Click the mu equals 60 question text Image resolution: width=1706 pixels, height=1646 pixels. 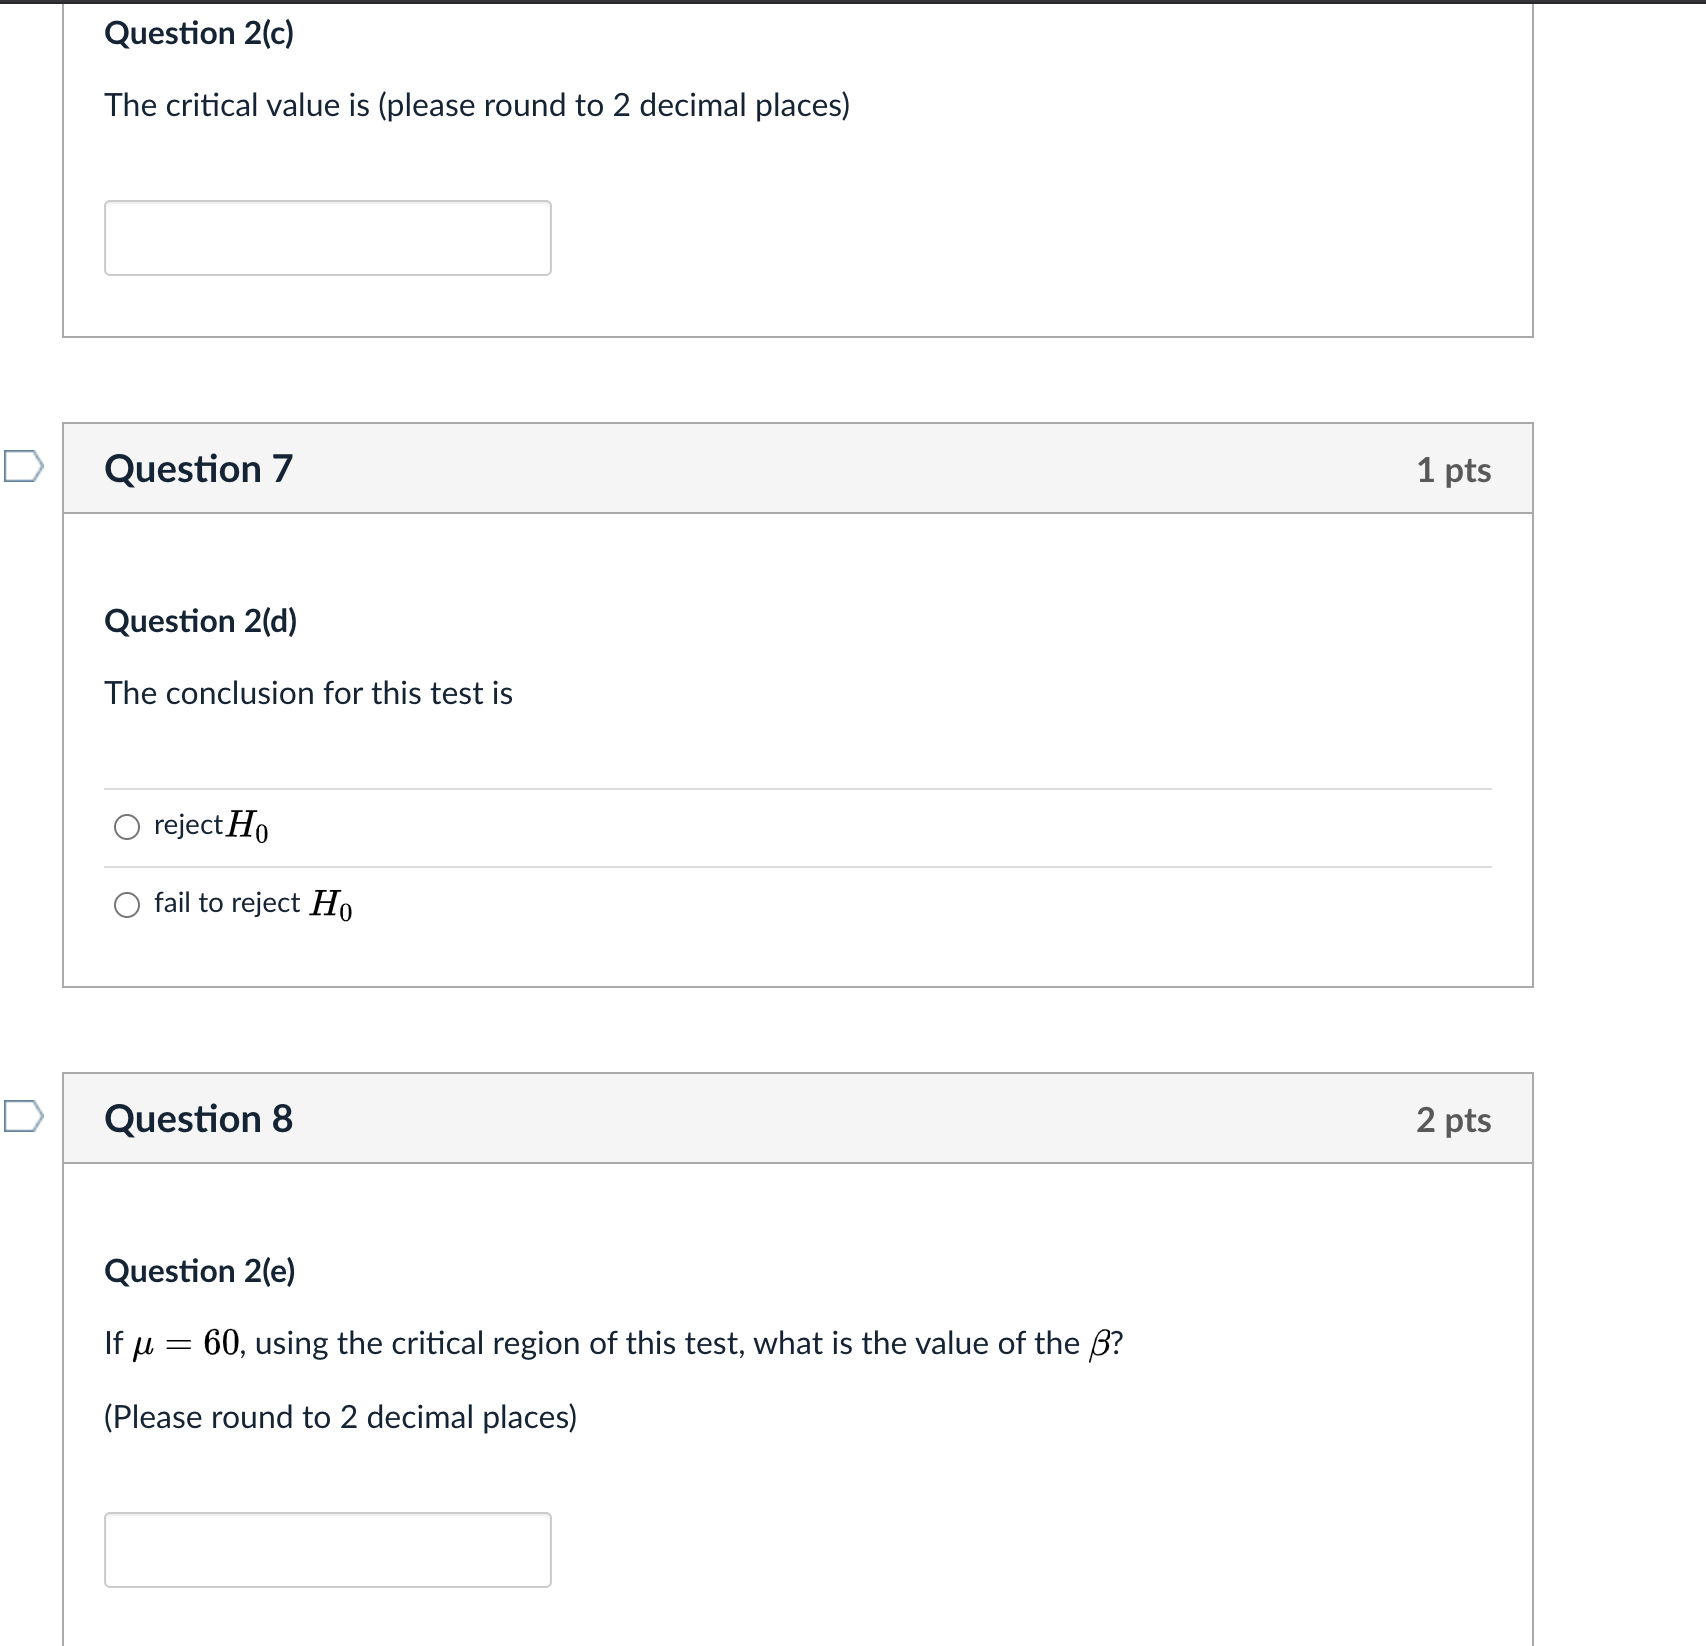tap(613, 1343)
